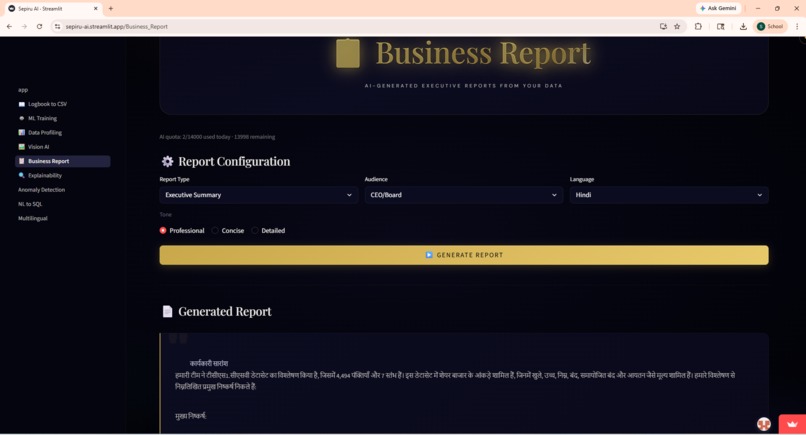Go to the NL to SQL page
The height and width of the screenshot is (435, 806).
pyautogui.click(x=30, y=204)
